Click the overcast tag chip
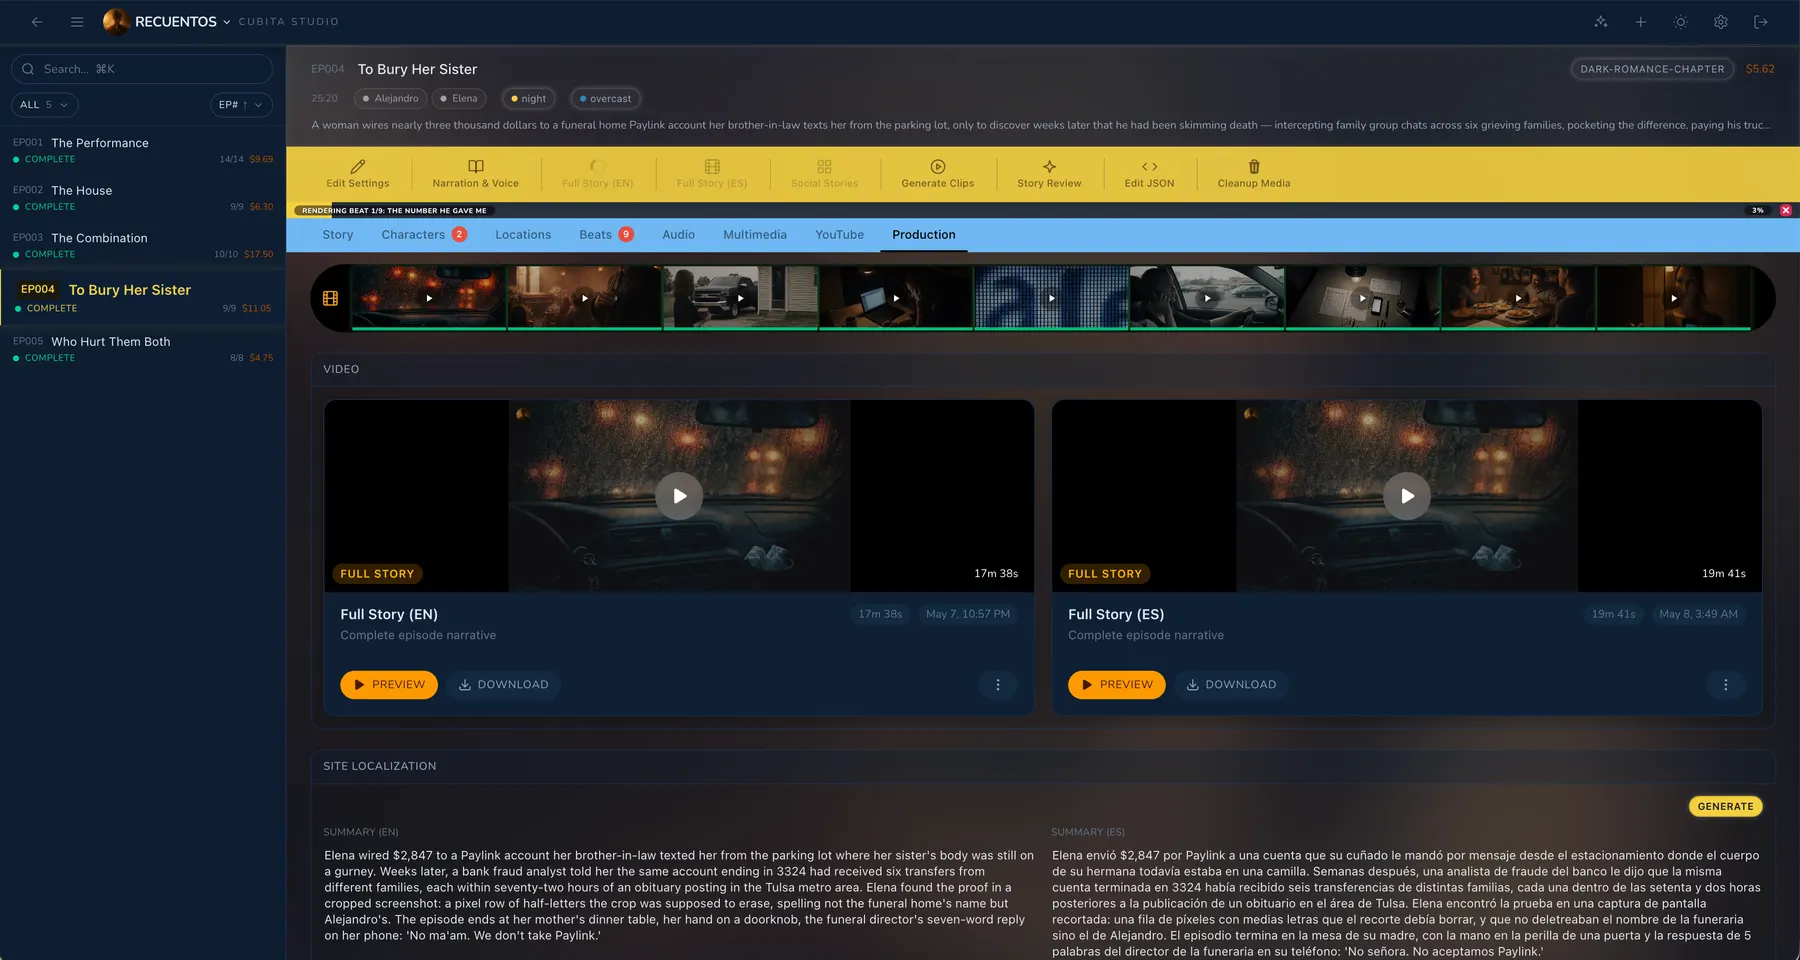The image size is (1800, 960). [605, 98]
